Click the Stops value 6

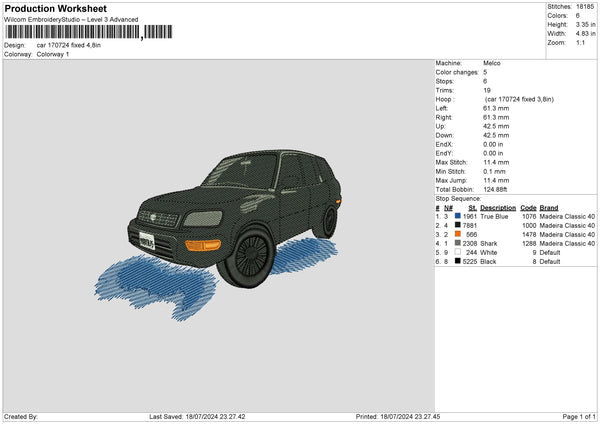point(485,81)
